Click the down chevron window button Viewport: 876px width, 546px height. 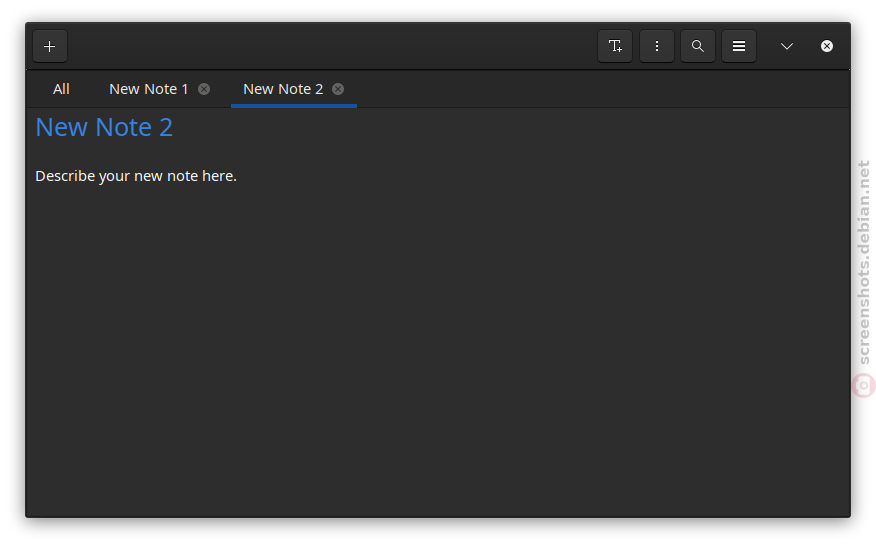point(787,46)
